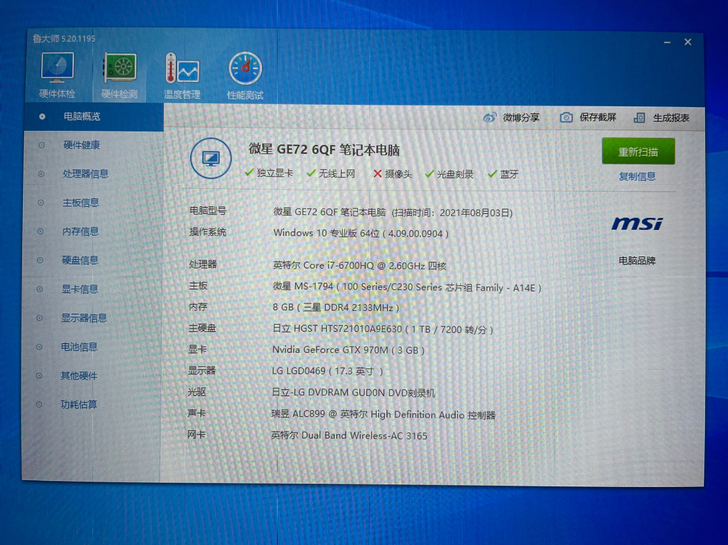Click the 电脑品牌 label under MSI
Viewport: 728px width, 545px height.
point(637,260)
